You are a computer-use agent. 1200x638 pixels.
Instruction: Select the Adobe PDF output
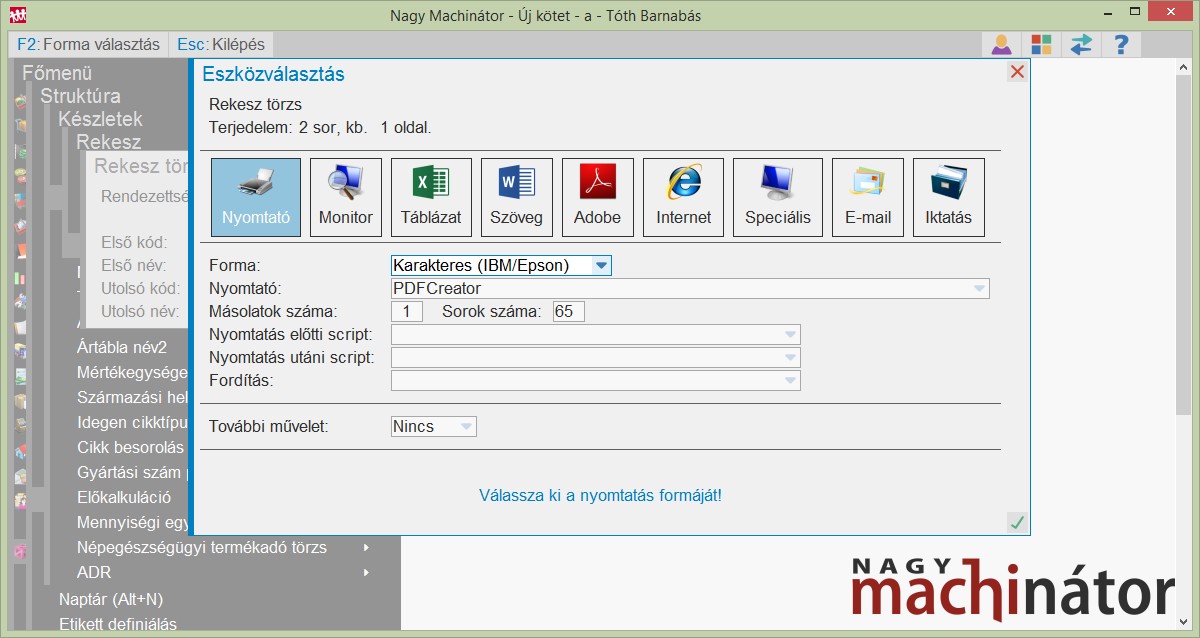pos(597,197)
